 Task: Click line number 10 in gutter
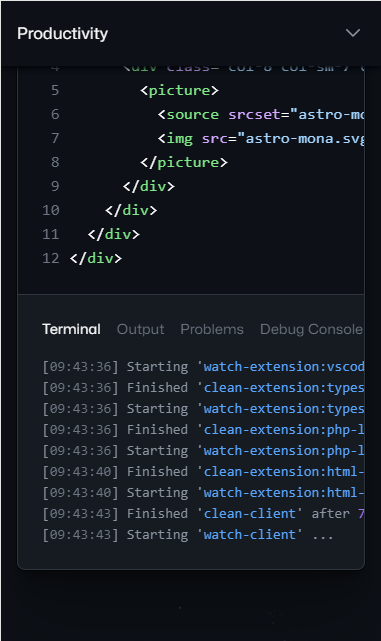(51, 210)
